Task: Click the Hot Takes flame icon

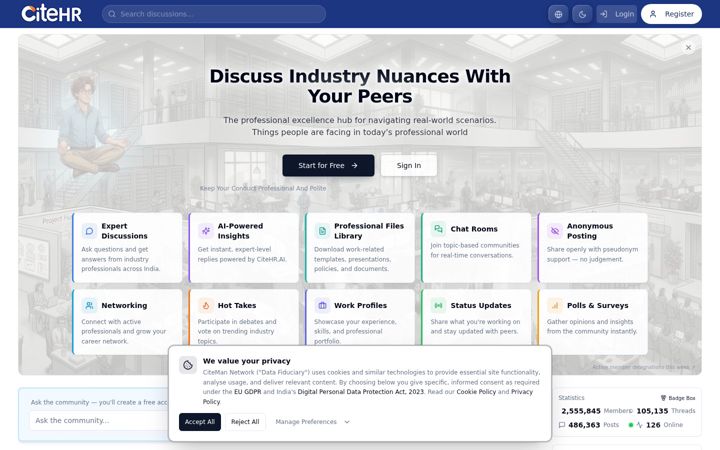Action: (205, 305)
